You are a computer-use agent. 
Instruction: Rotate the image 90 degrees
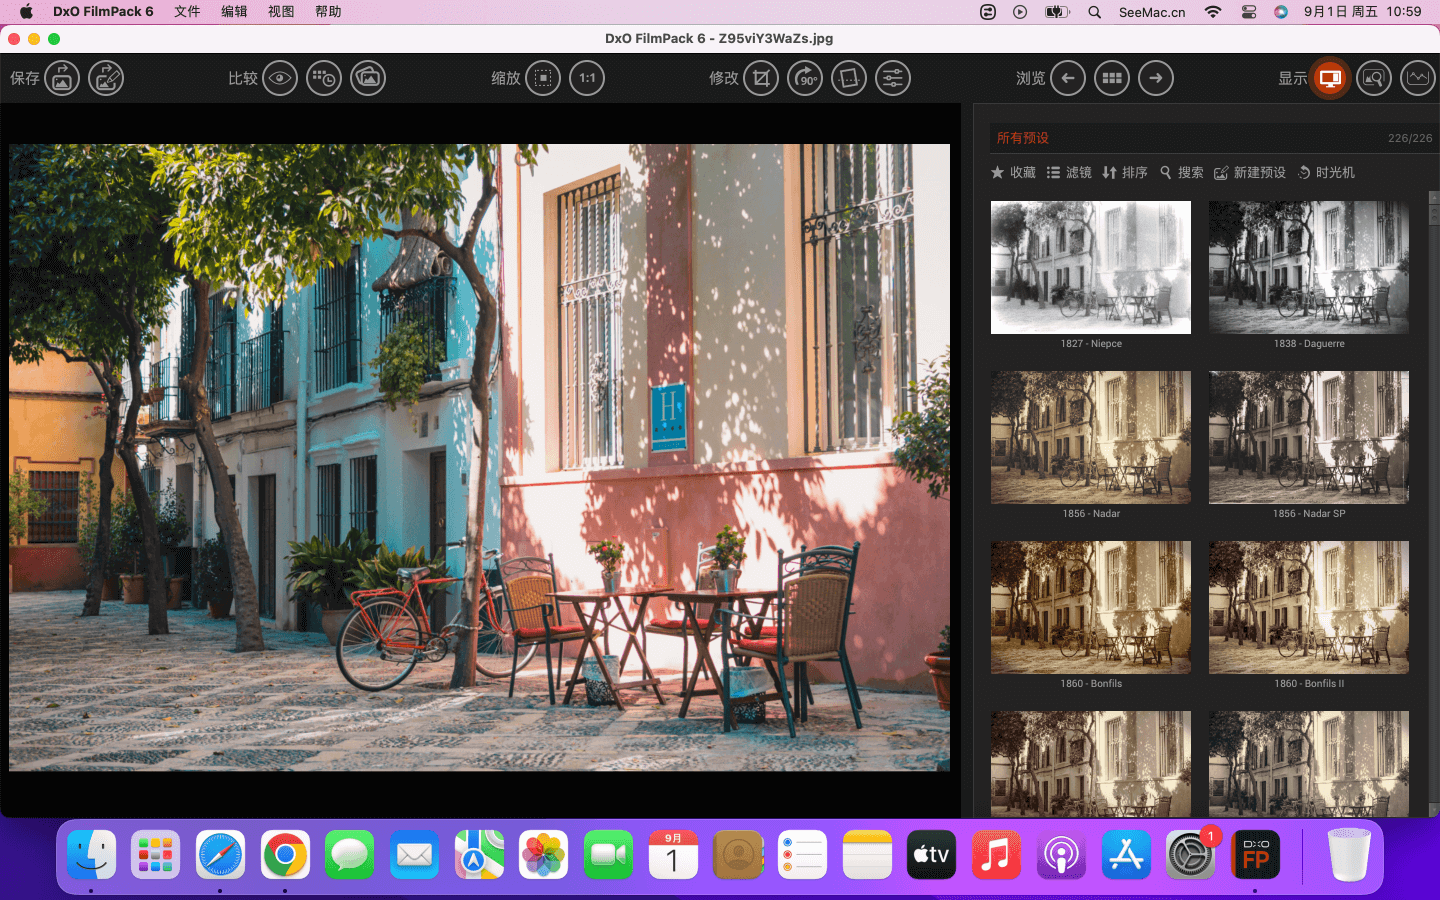(x=805, y=78)
